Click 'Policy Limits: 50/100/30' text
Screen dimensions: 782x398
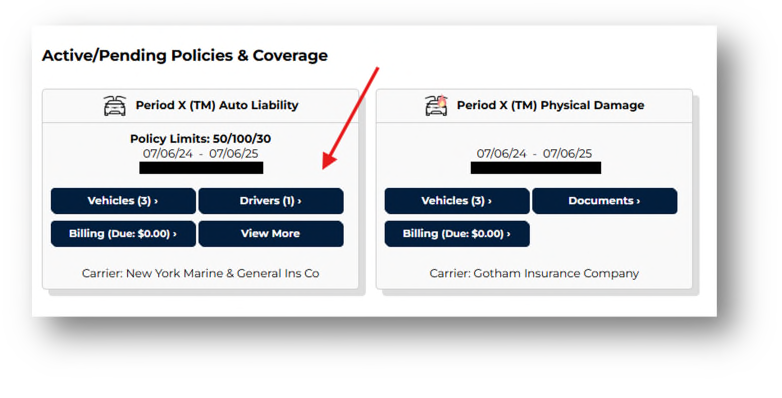point(200,139)
